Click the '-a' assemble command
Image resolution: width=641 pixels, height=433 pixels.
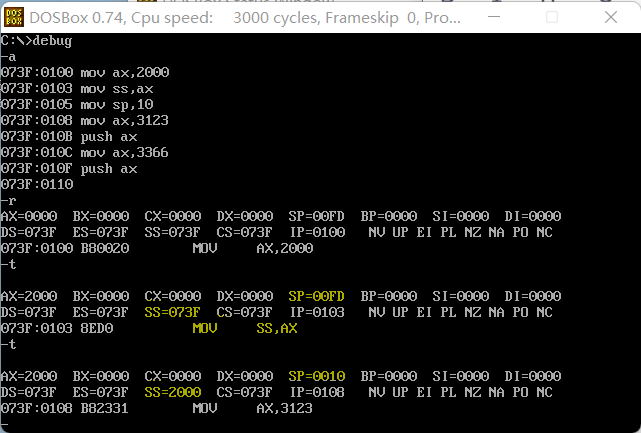8,57
